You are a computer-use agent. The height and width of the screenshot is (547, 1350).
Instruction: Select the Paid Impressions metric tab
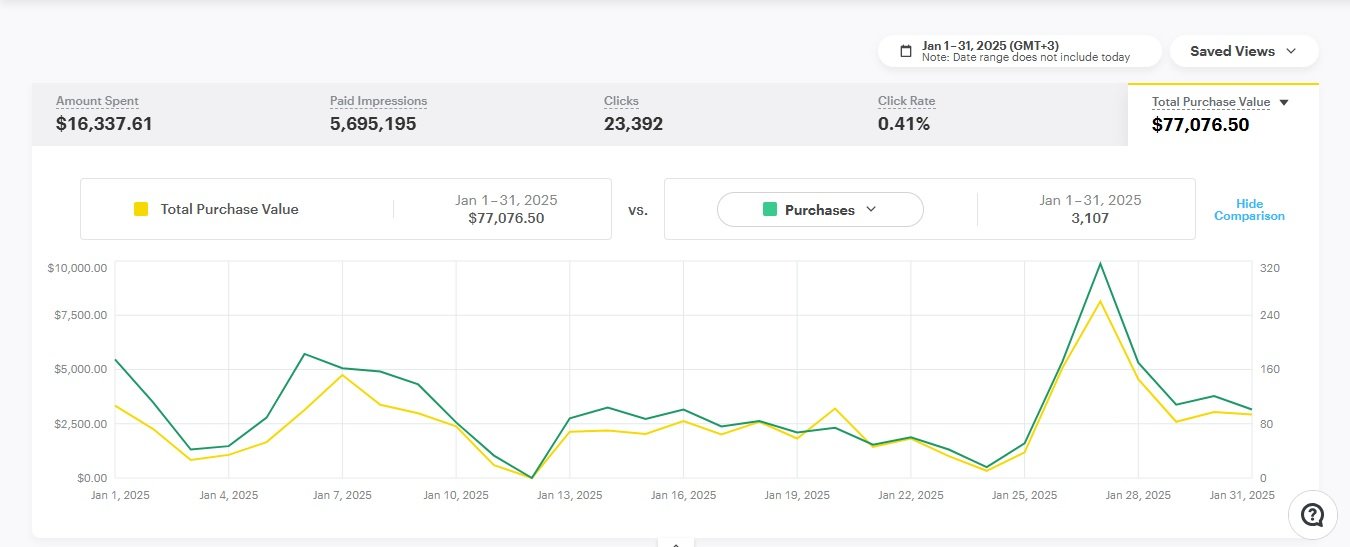[442, 114]
